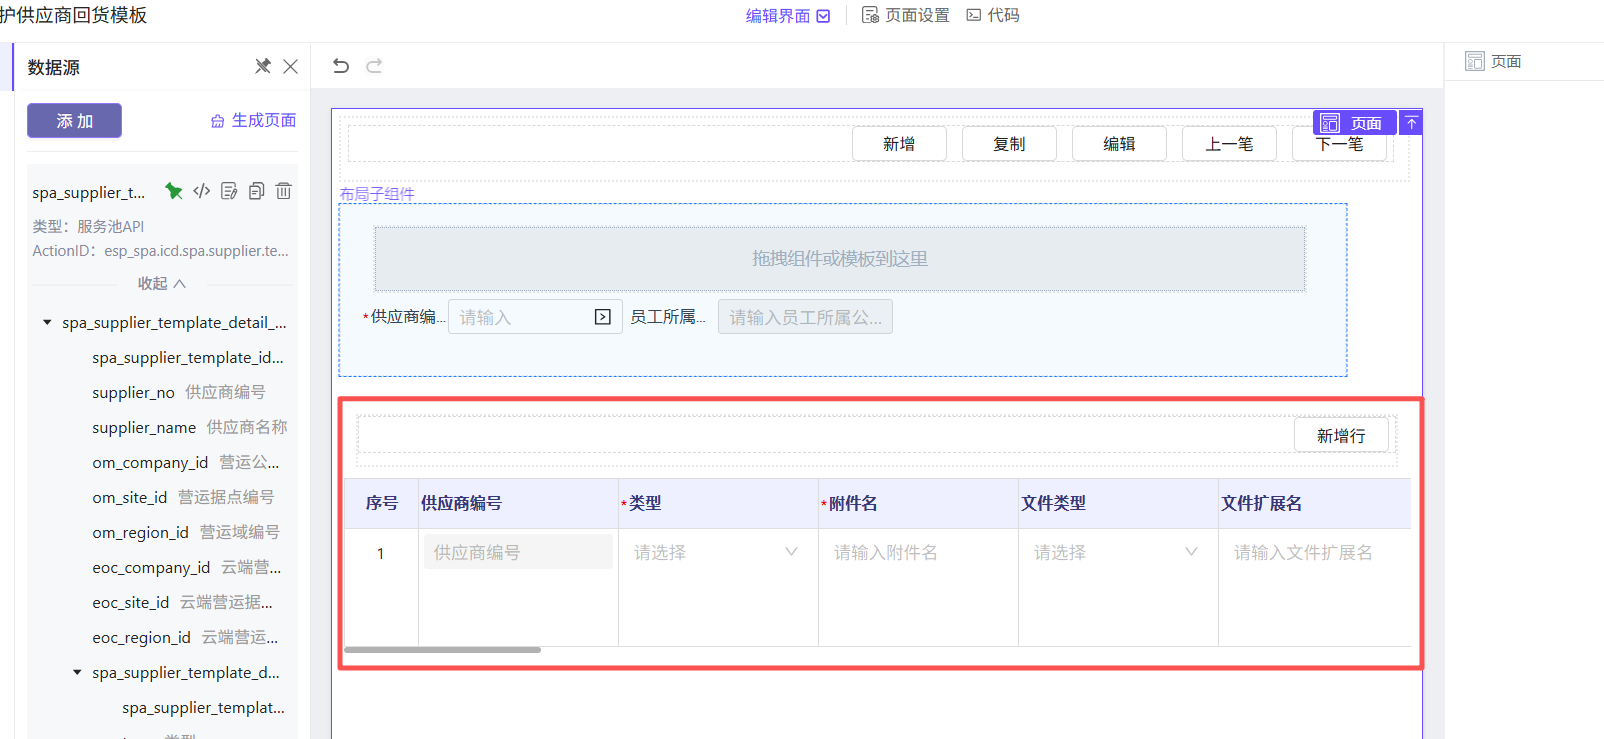Click the 添加 button
Viewport: 1604px width, 739px height.
tap(75, 121)
